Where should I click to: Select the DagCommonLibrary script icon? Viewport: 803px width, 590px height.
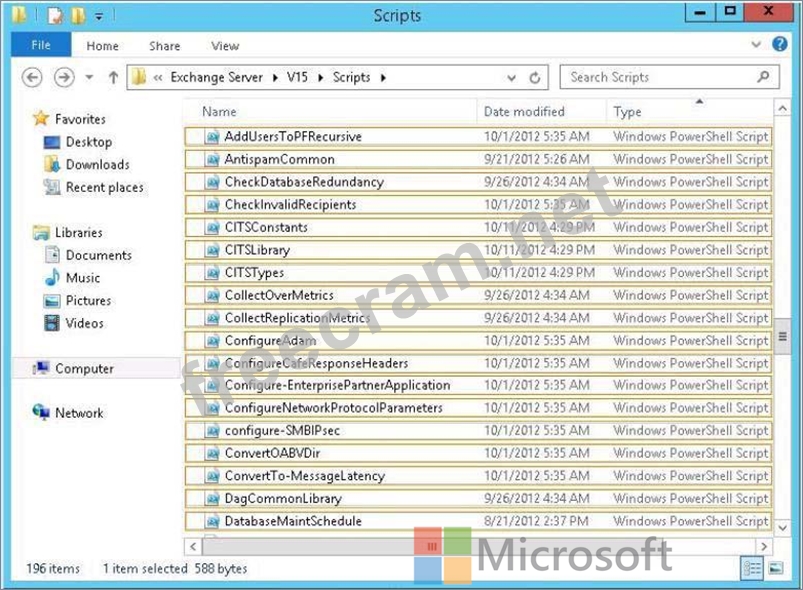[212, 498]
